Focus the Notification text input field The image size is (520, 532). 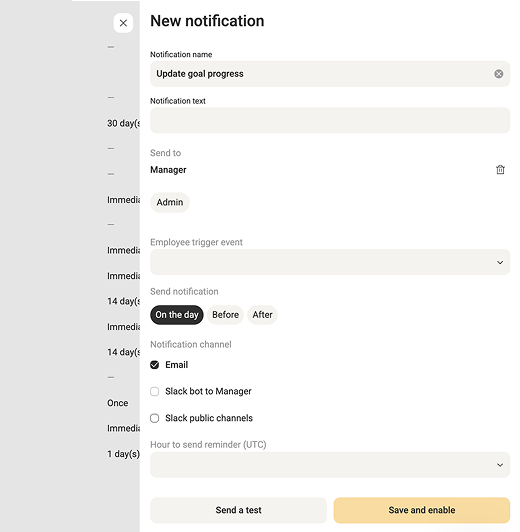(330, 120)
